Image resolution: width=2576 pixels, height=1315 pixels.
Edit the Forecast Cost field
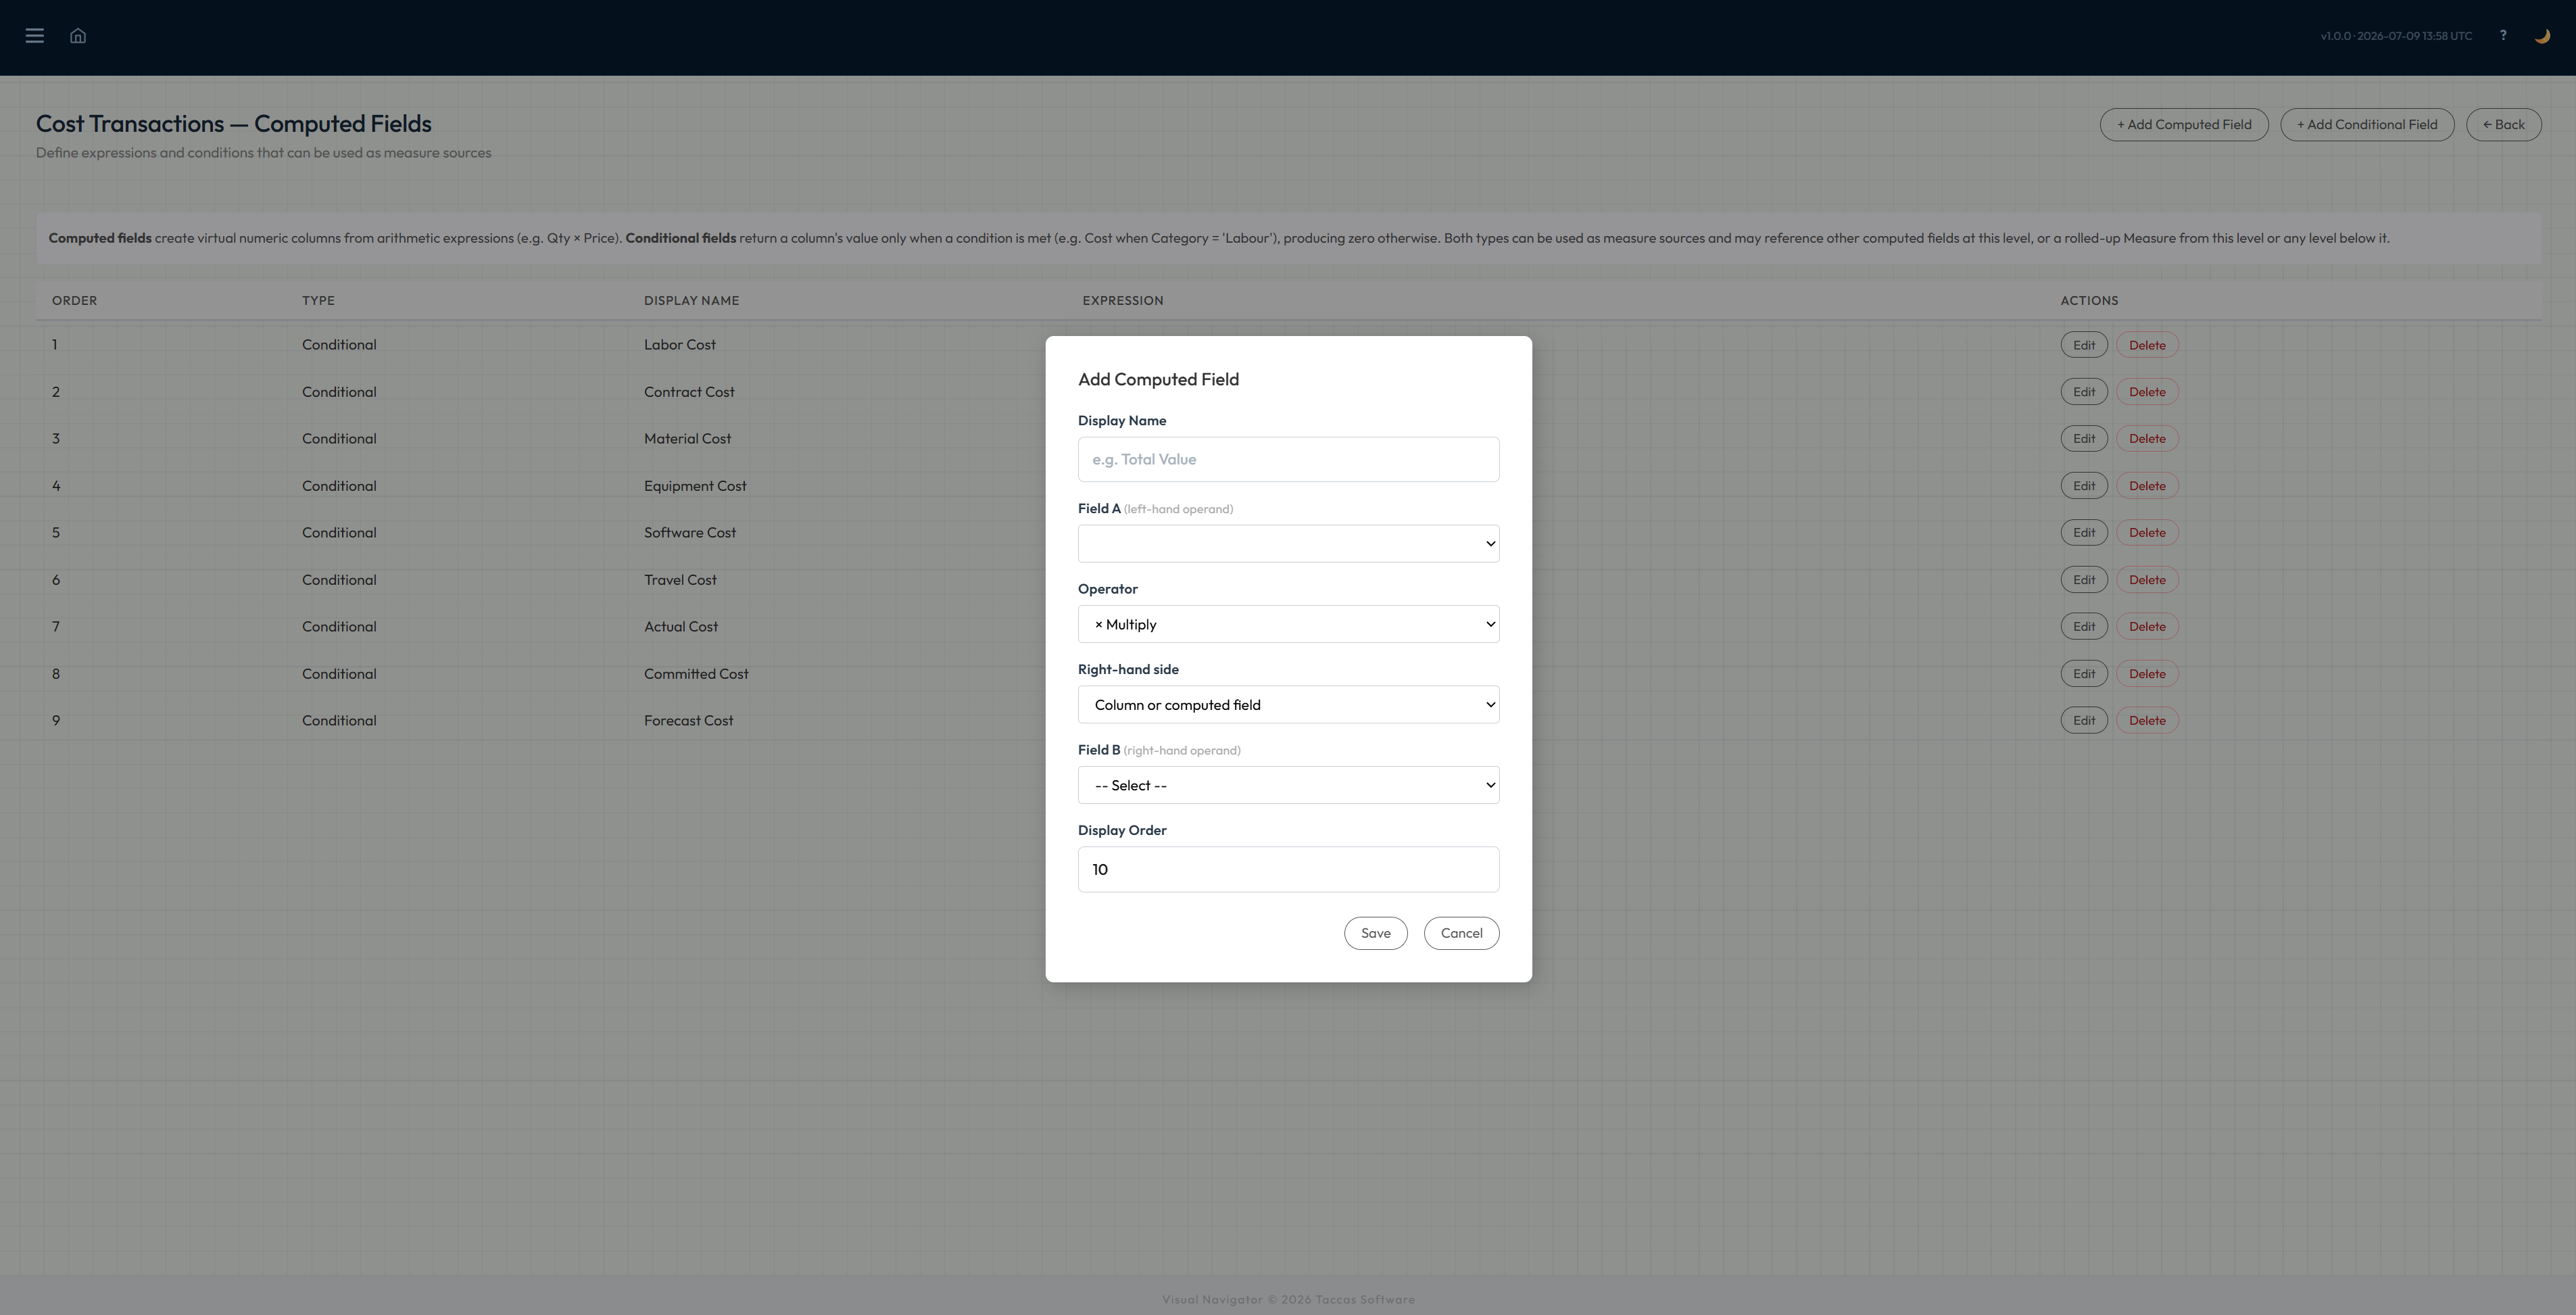(x=2084, y=721)
